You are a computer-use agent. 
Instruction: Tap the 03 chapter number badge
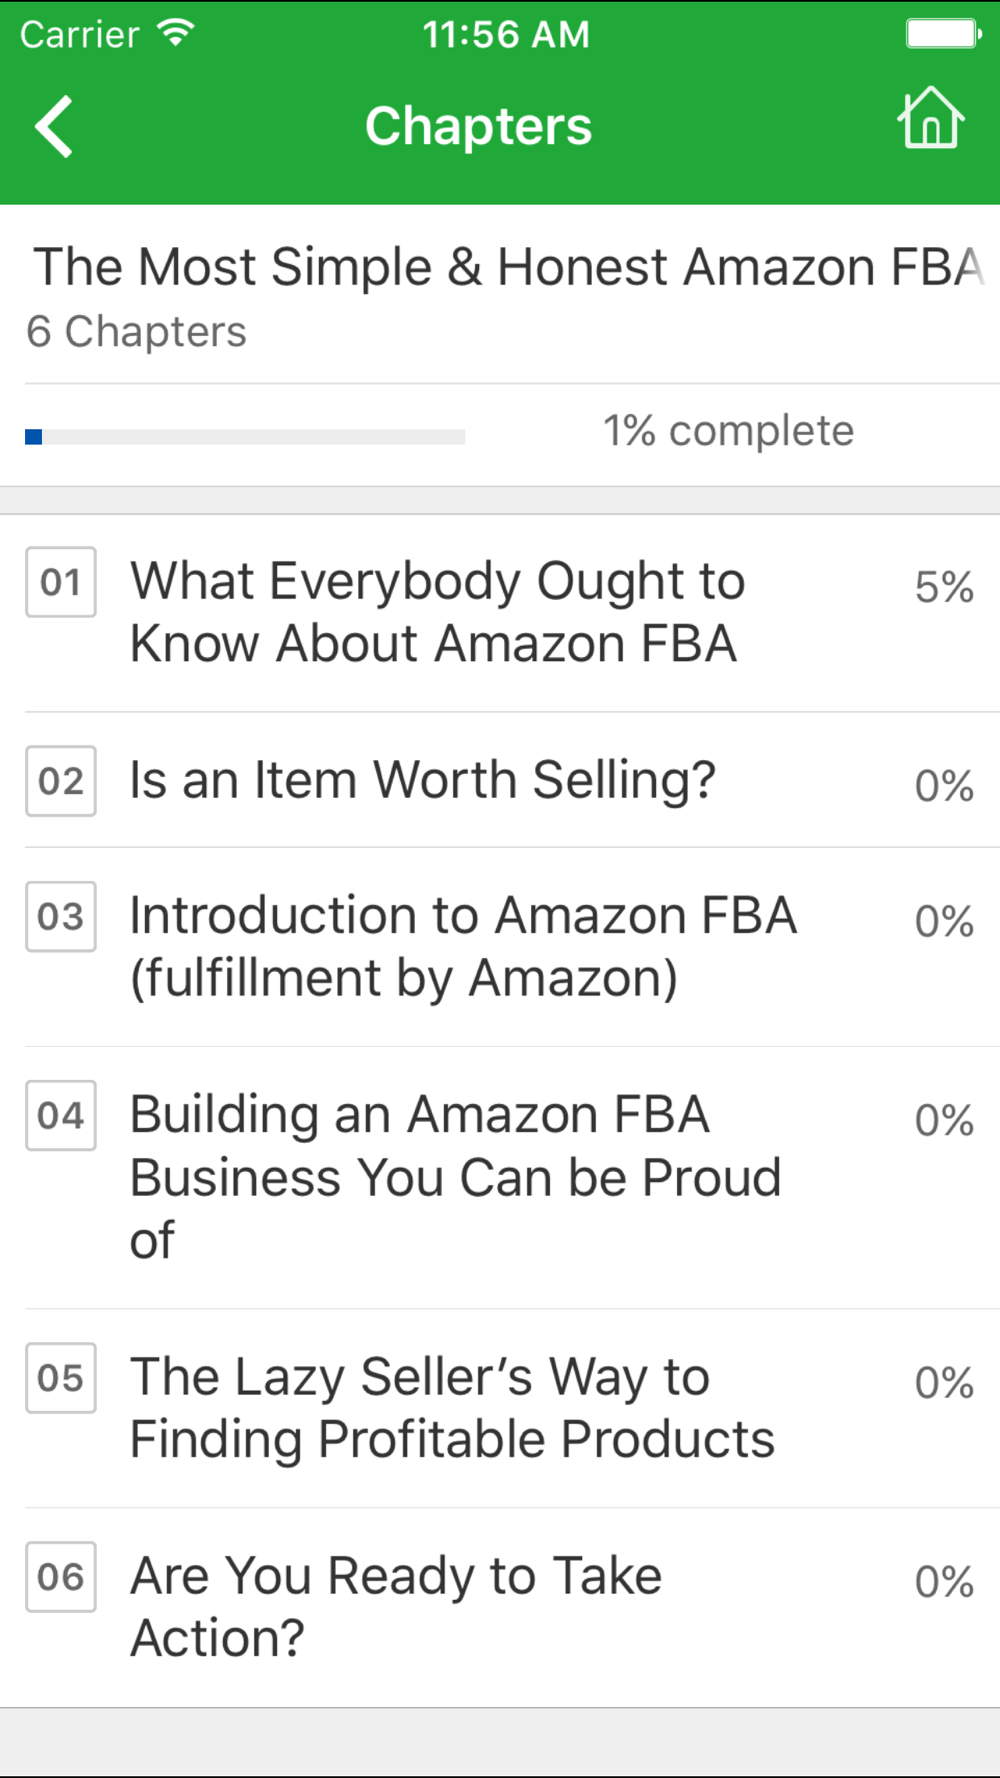coord(61,917)
